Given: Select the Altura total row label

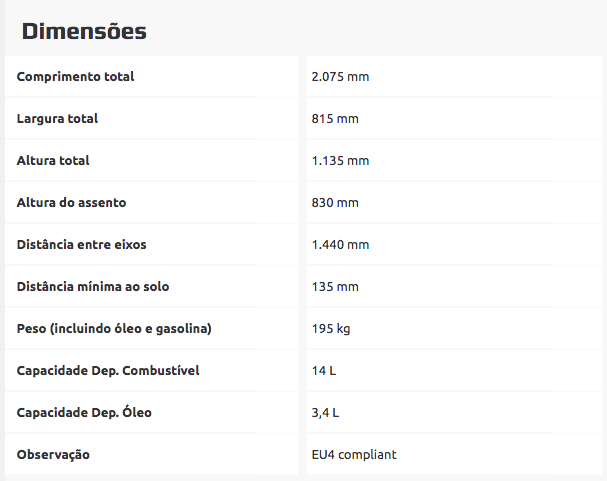Looking at the screenshot, I should coord(53,161).
